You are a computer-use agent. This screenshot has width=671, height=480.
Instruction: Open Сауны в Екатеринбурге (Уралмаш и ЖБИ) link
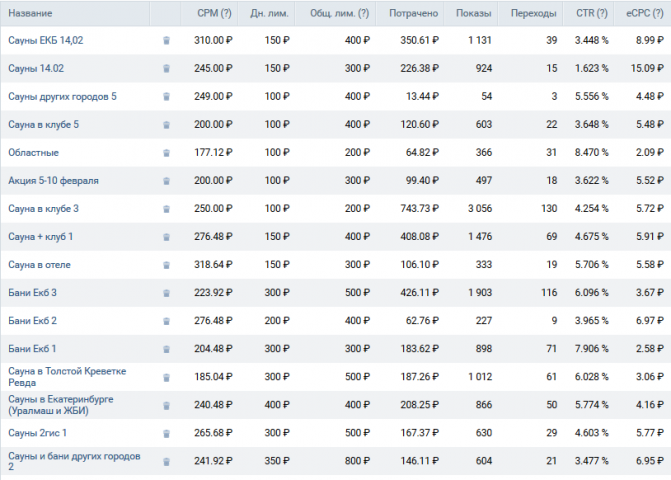pos(61,405)
